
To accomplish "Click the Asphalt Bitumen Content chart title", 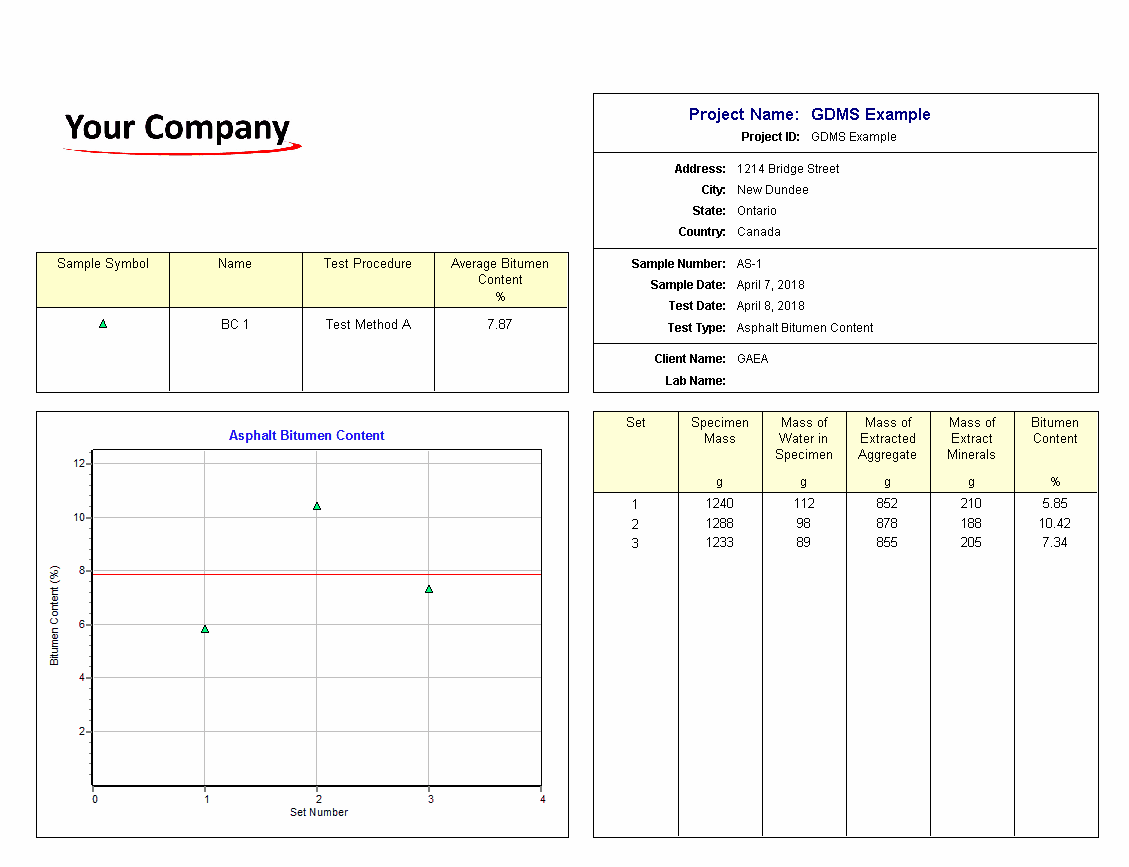I will point(306,436).
